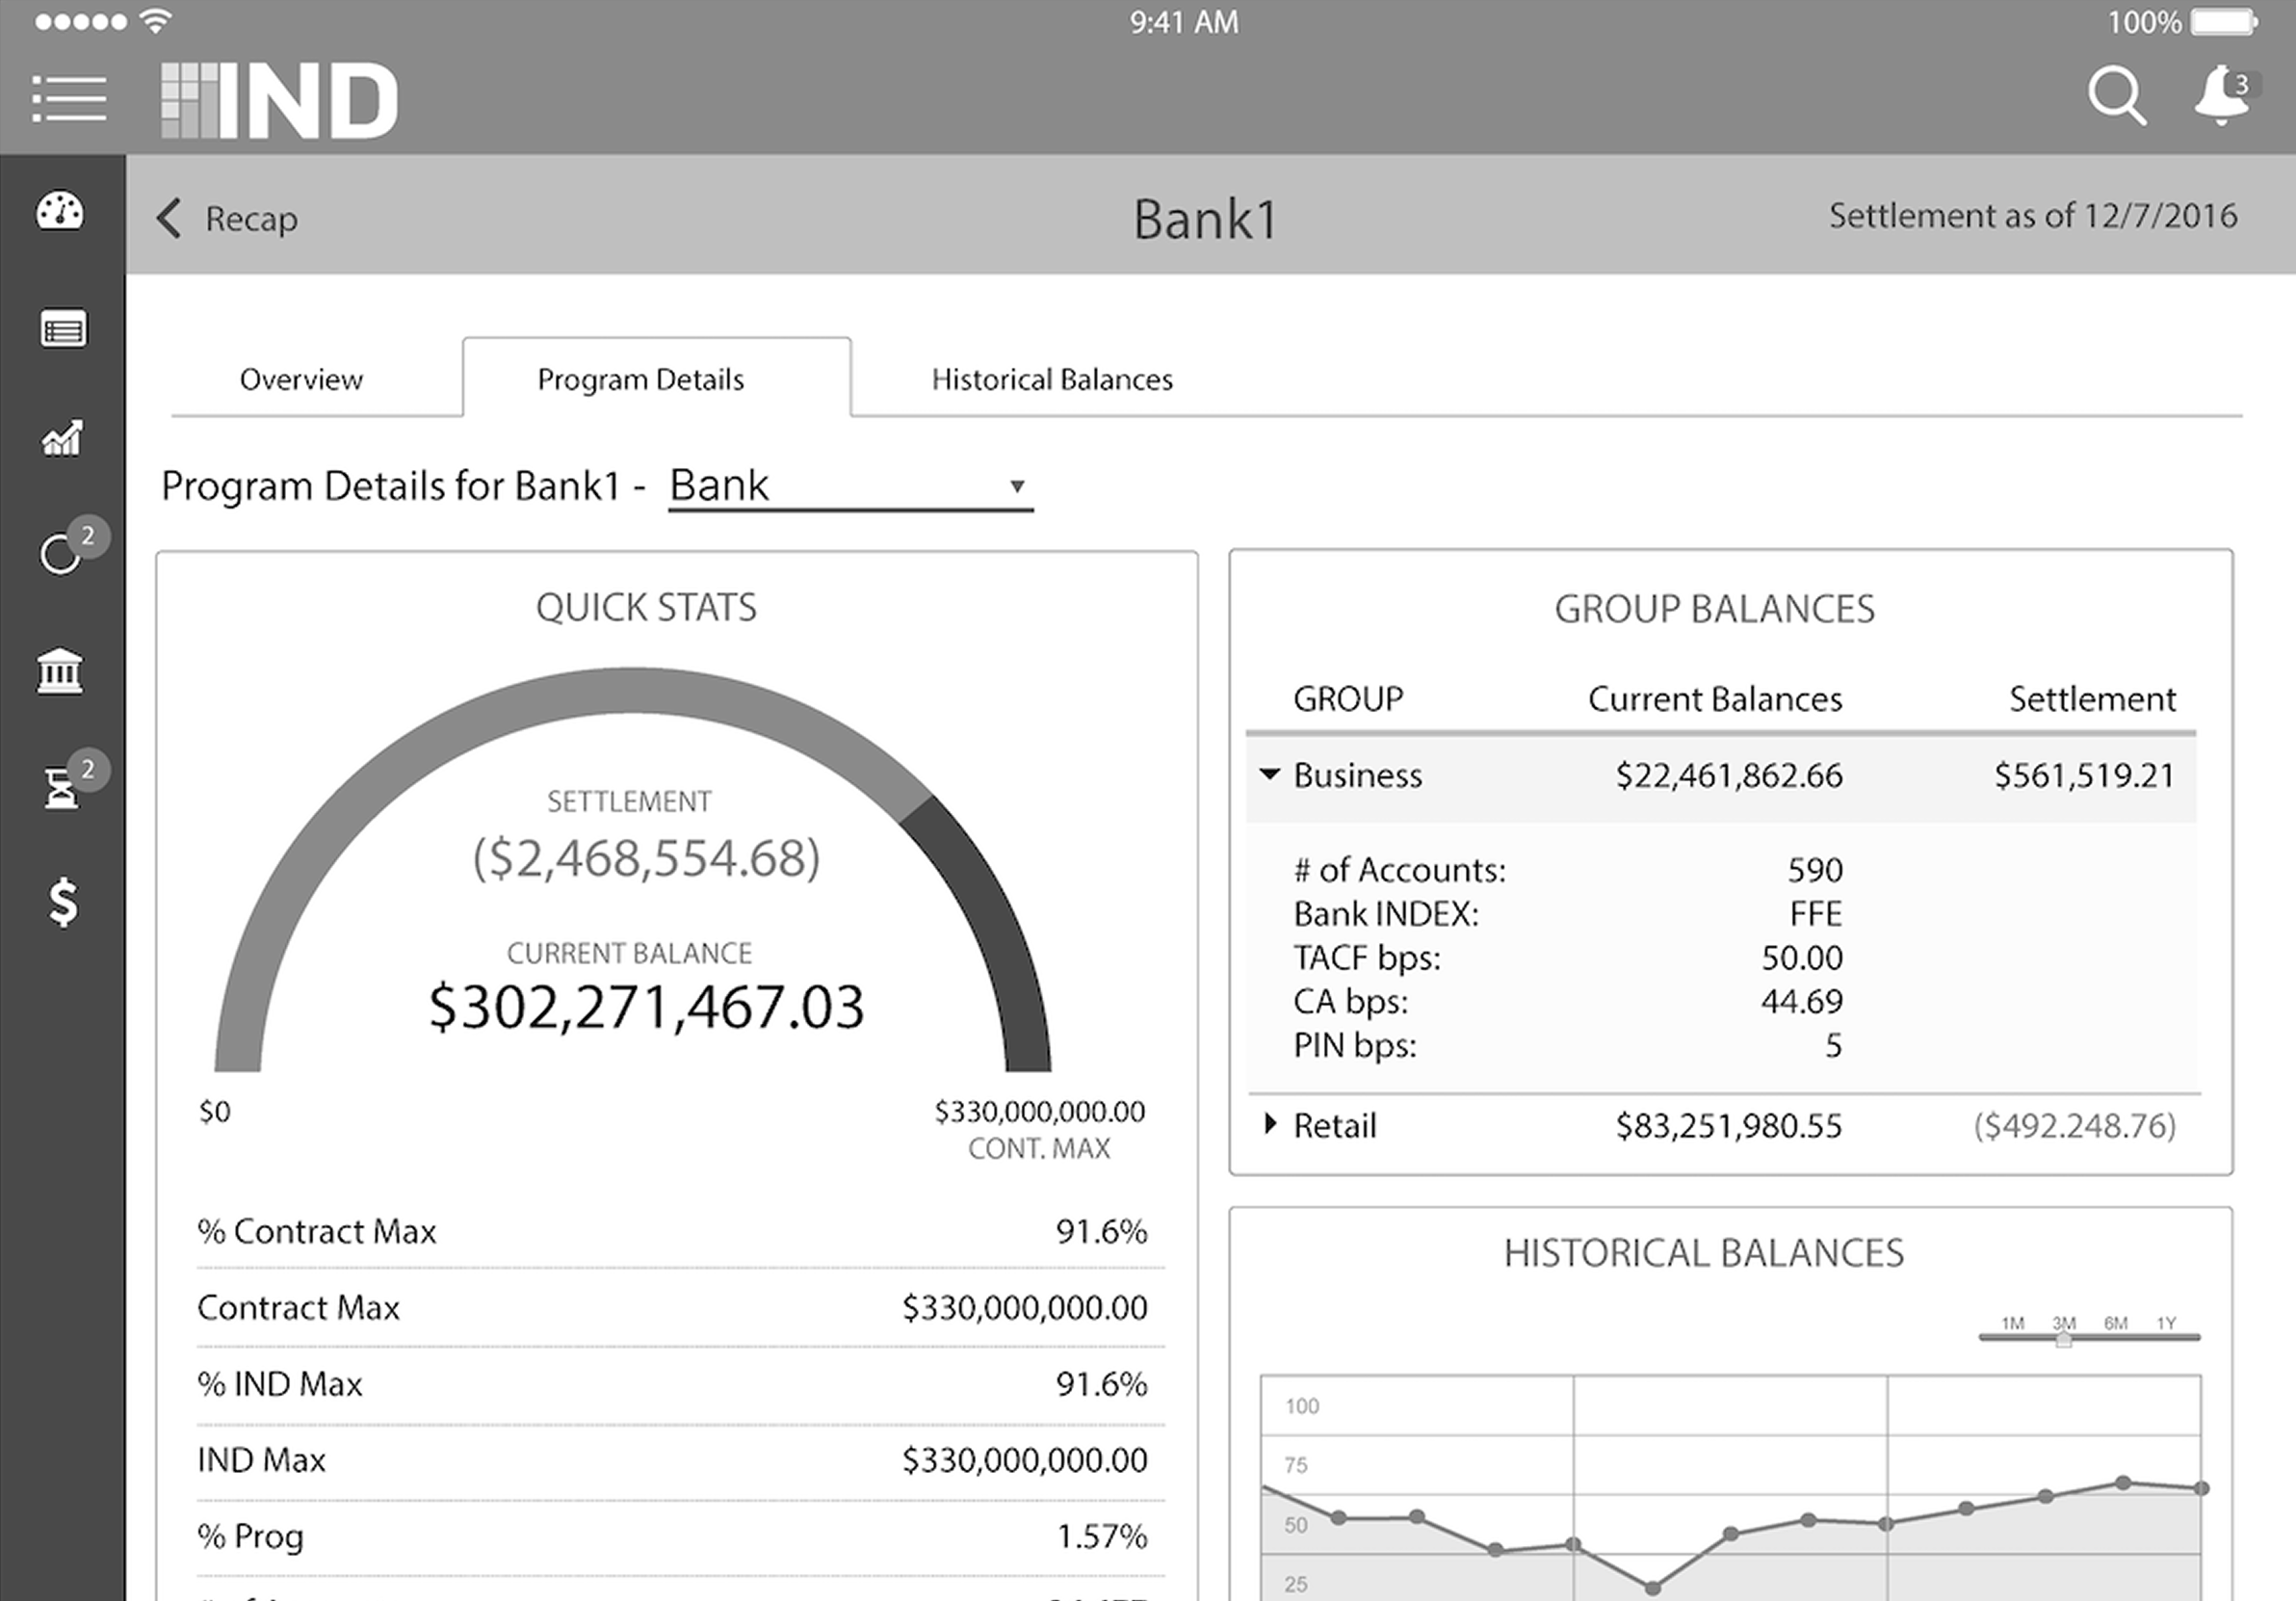2296x1601 pixels.
Task: Click the refresh circle sidebar icon
Action: 61,553
